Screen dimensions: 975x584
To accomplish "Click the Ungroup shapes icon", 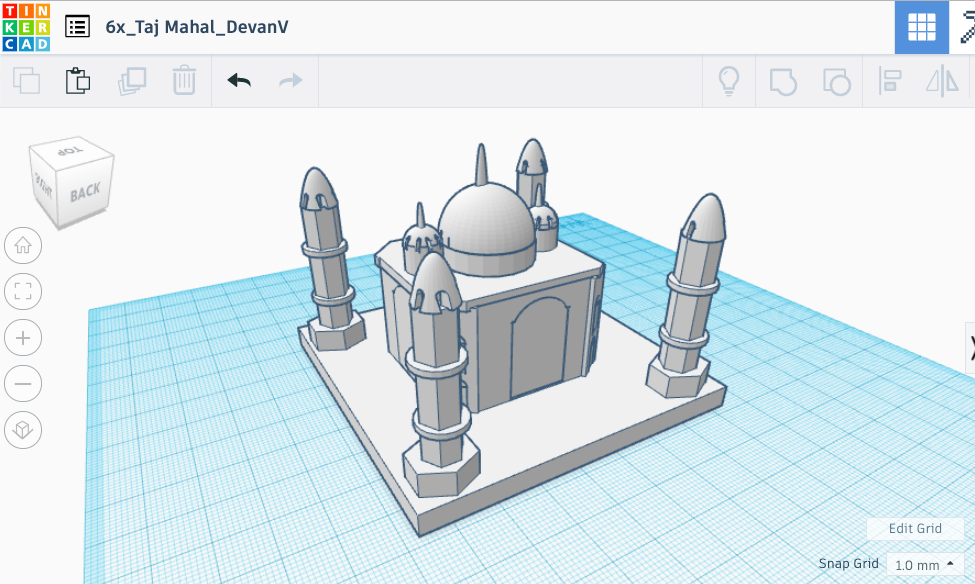I will pos(835,81).
